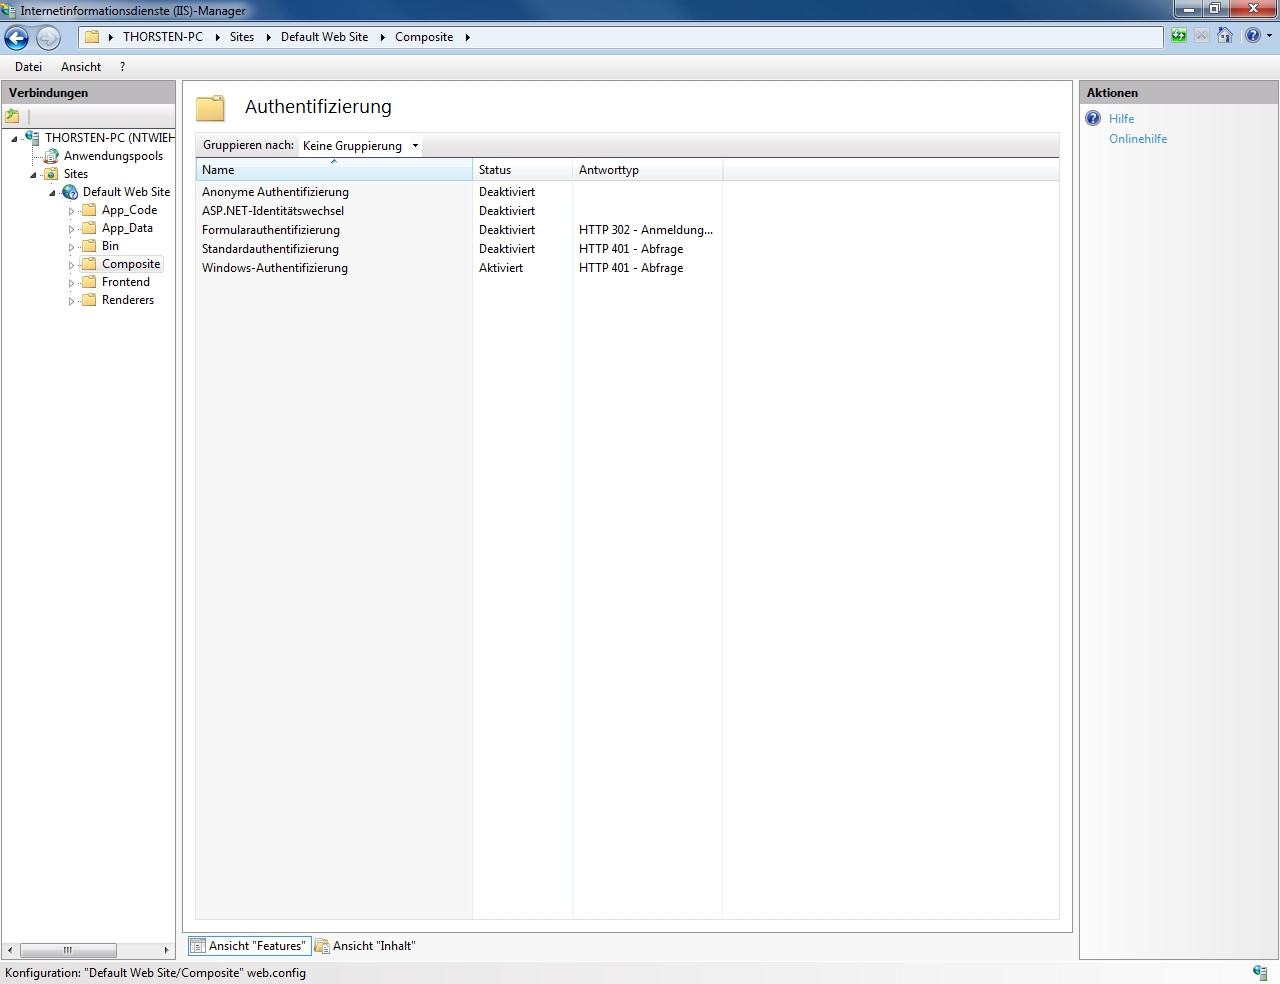Select the Windows-Authentifizierung row
This screenshot has width=1280, height=984.
point(275,268)
